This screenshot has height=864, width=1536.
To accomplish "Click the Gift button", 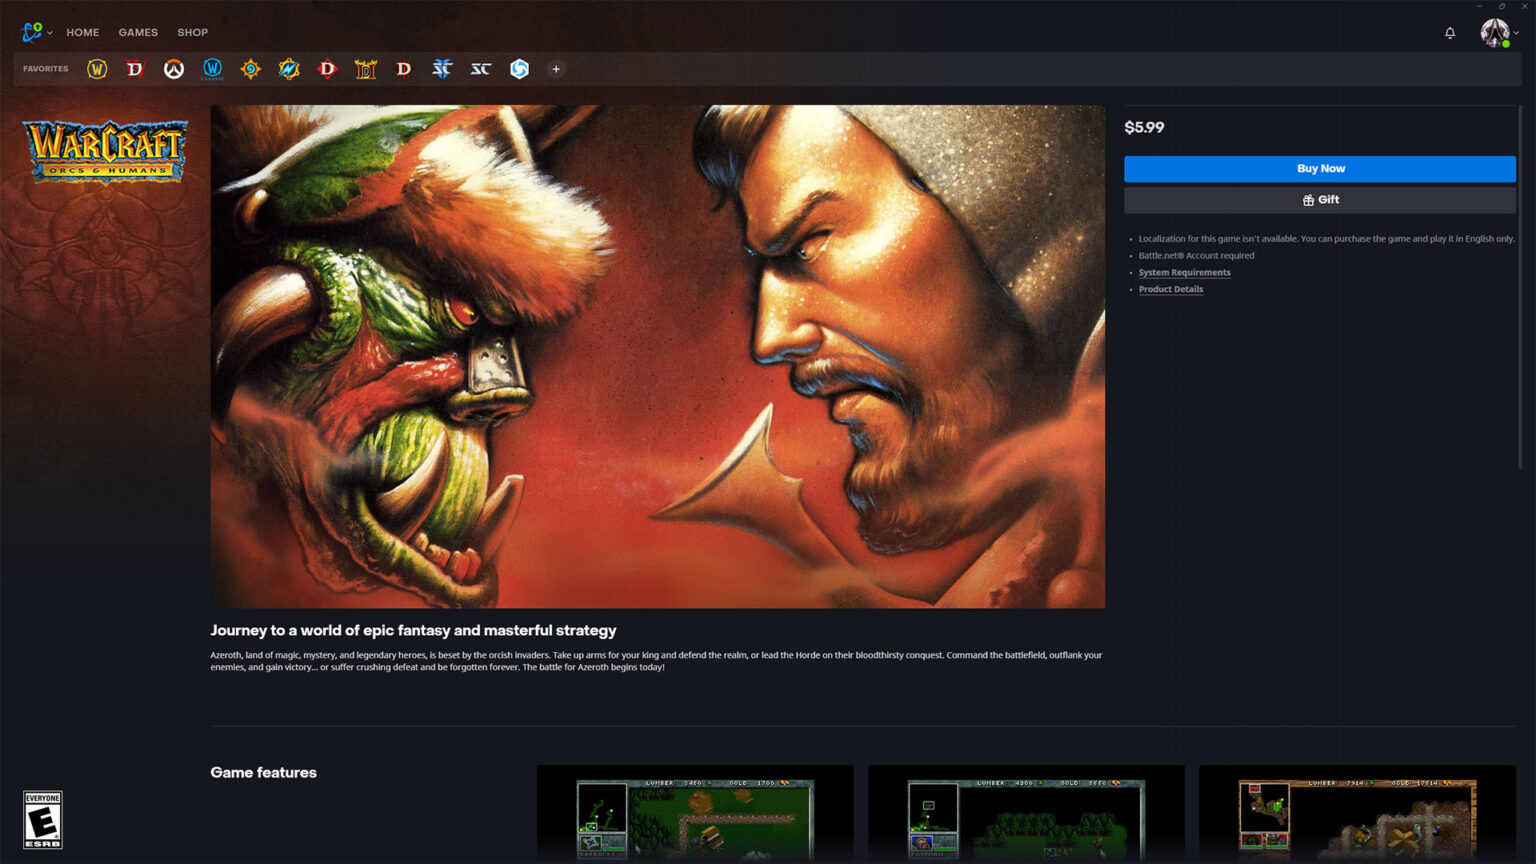I will (1320, 200).
